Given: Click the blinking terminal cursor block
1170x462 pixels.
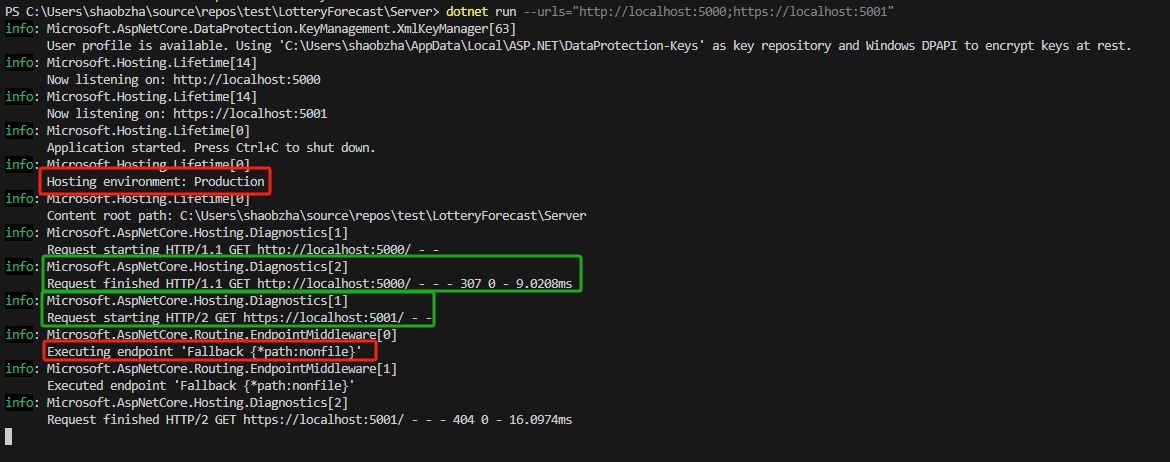Looking at the screenshot, I should (x=9, y=436).
